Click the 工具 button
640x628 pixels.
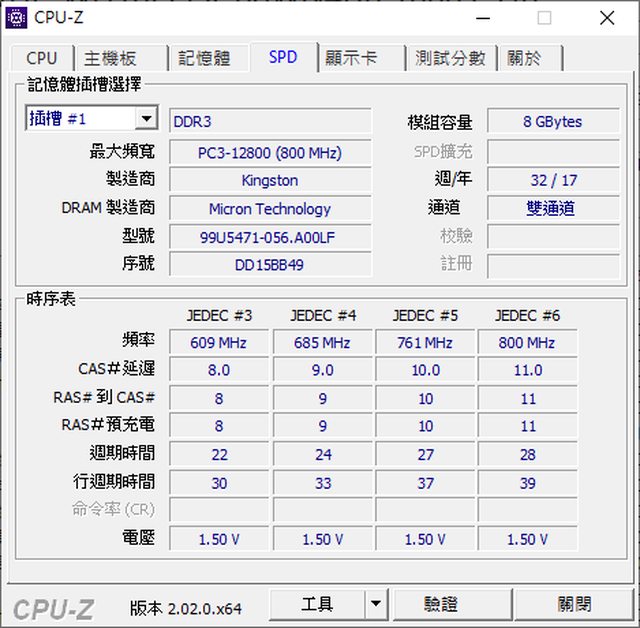pos(317,604)
